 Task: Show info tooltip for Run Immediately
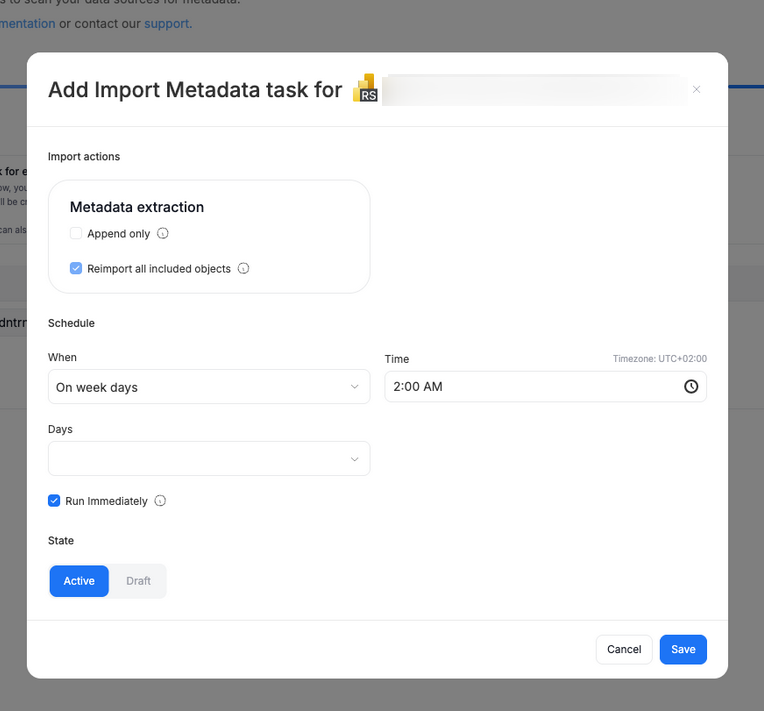pyautogui.click(x=160, y=501)
